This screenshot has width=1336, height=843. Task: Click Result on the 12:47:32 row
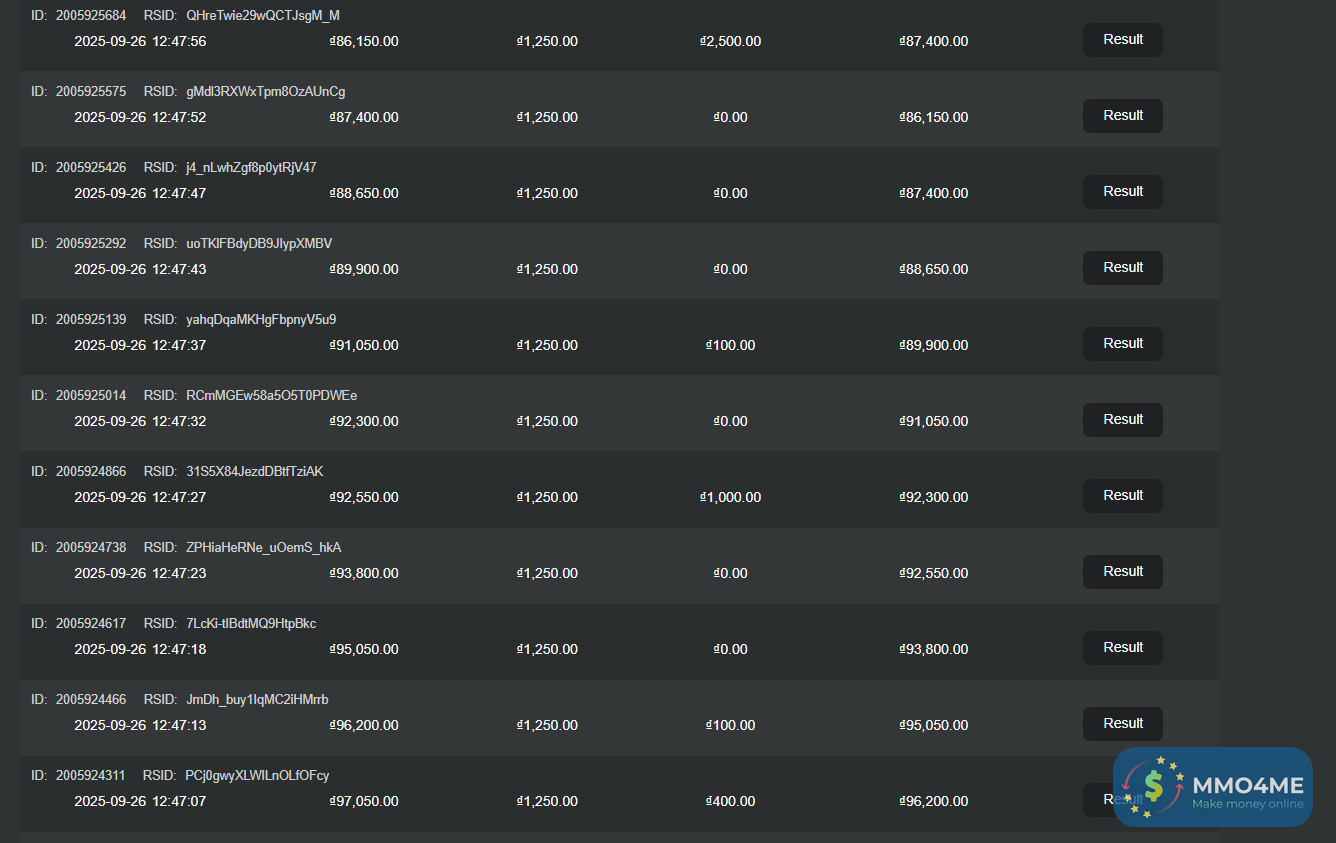[1122, 420]
